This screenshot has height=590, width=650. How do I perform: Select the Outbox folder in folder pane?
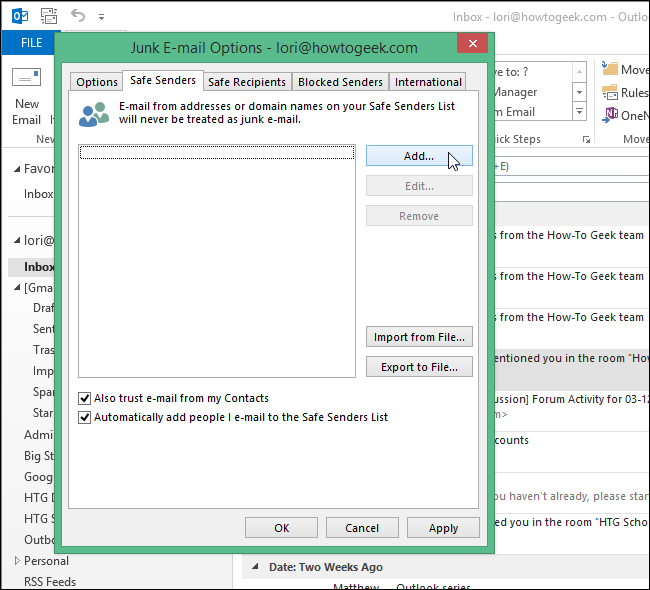39,539
